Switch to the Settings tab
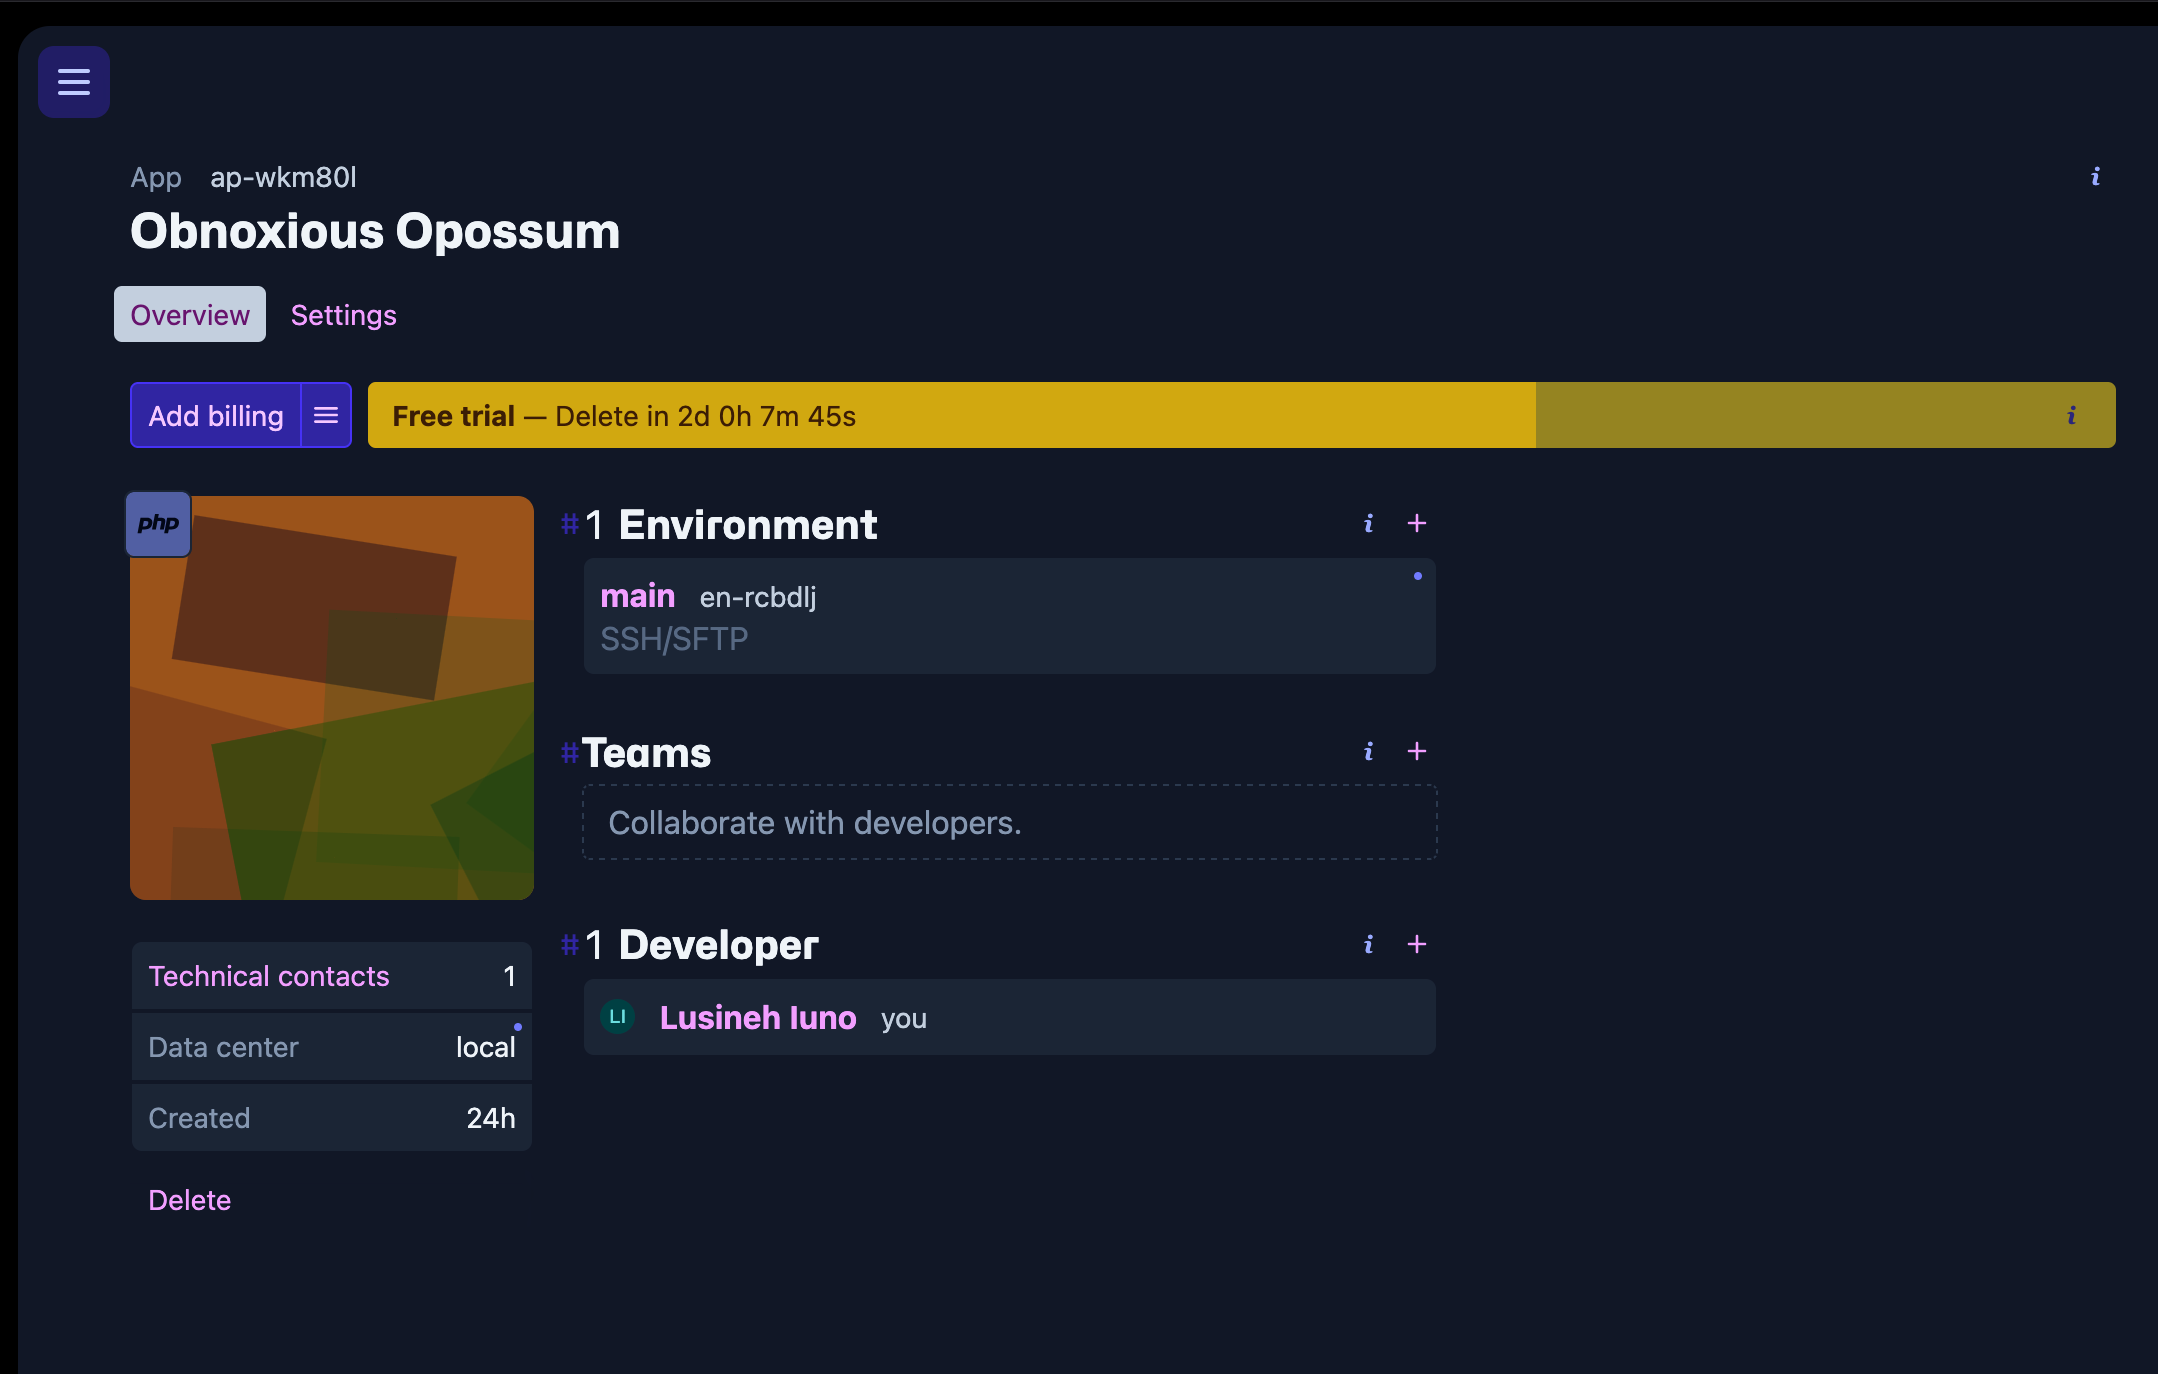 [343, 315]
